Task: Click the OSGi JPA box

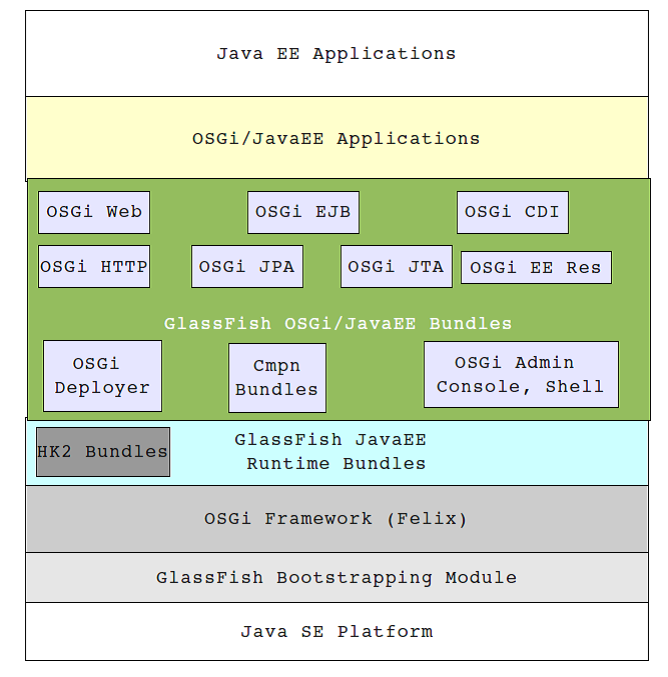Action: 247,266
